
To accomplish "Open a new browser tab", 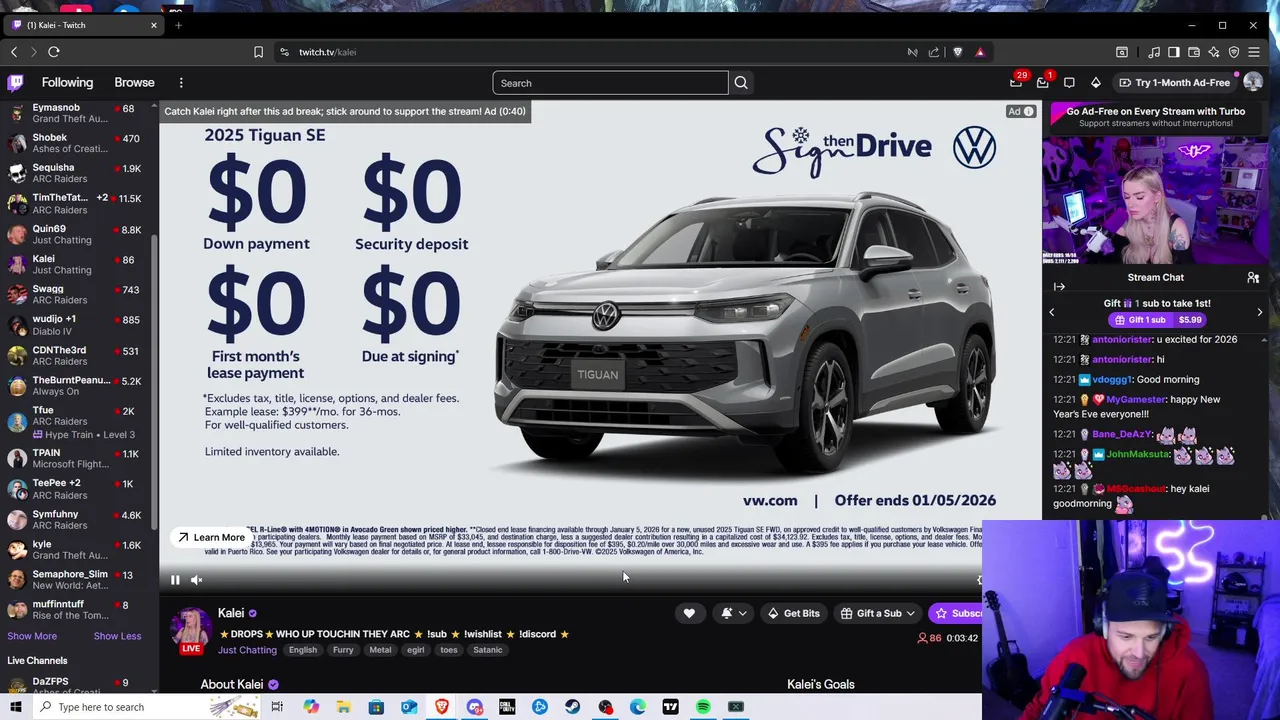I will pos(178,25).
